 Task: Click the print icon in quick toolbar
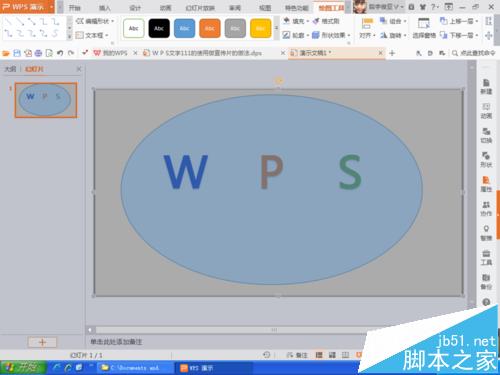point(38,53)
